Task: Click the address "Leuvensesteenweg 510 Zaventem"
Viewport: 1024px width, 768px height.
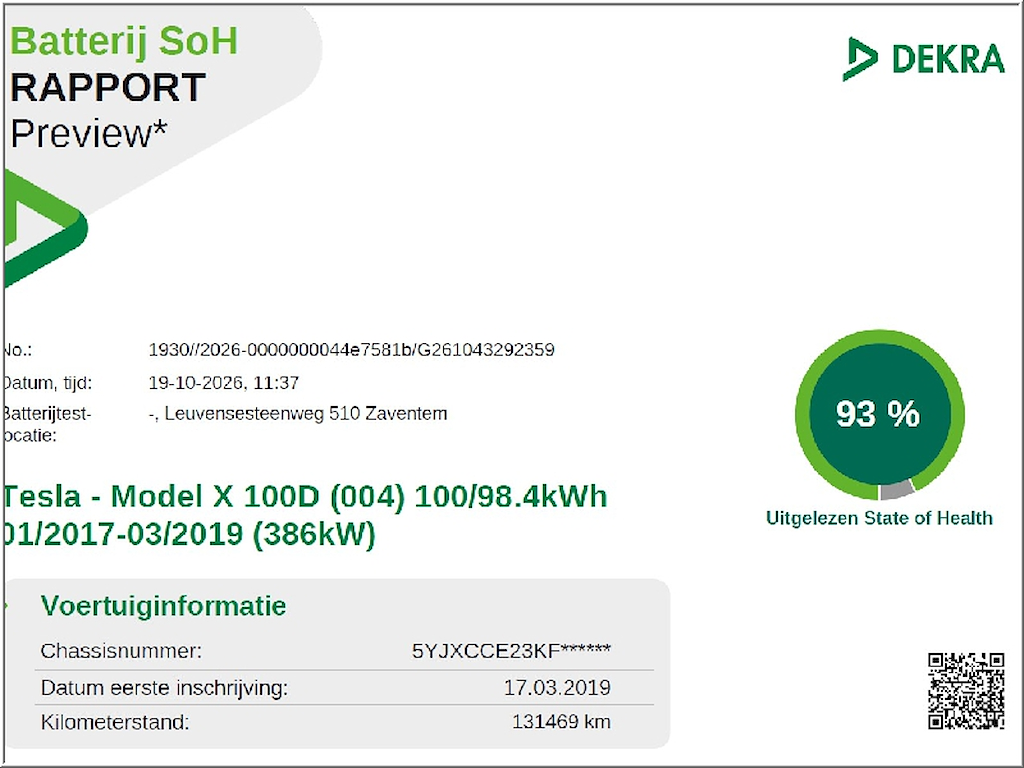Action: [x=306, y=414]
